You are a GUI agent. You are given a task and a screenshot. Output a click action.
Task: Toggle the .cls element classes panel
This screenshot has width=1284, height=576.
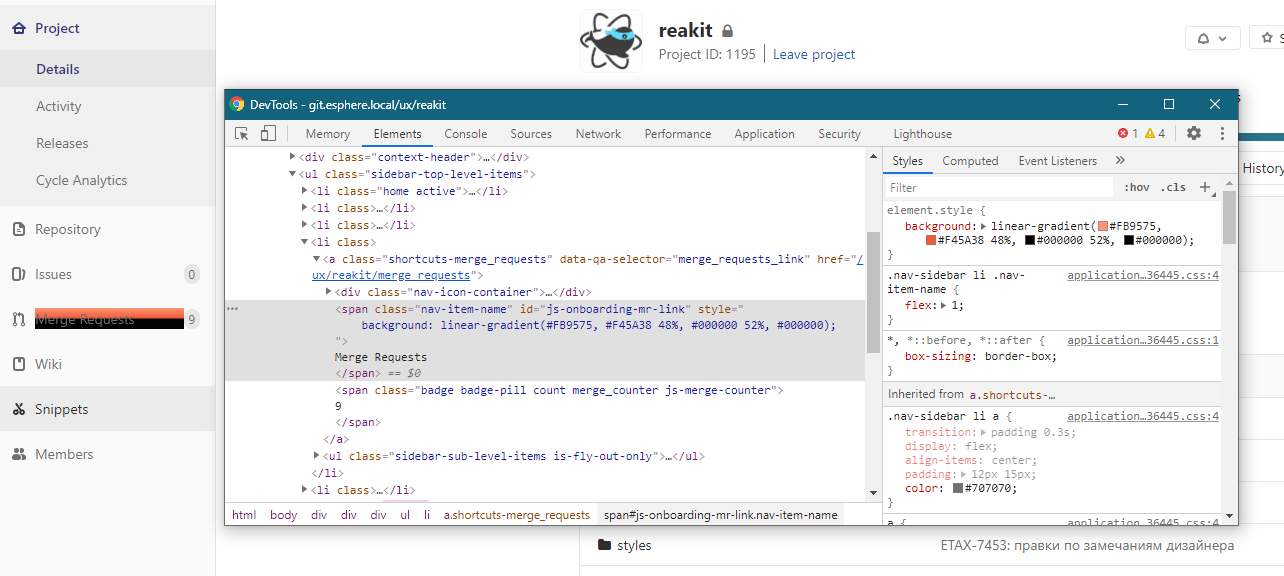(1173, 187)
